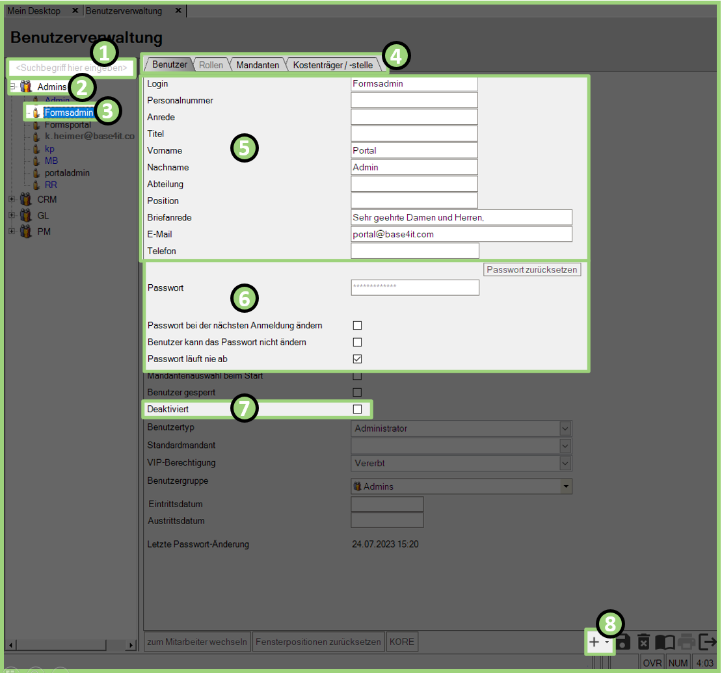Click 'zum Mitarbeiter wechseln' button
Image resolution: width=722 pixels, height=673 pixels.
[196, 641]
